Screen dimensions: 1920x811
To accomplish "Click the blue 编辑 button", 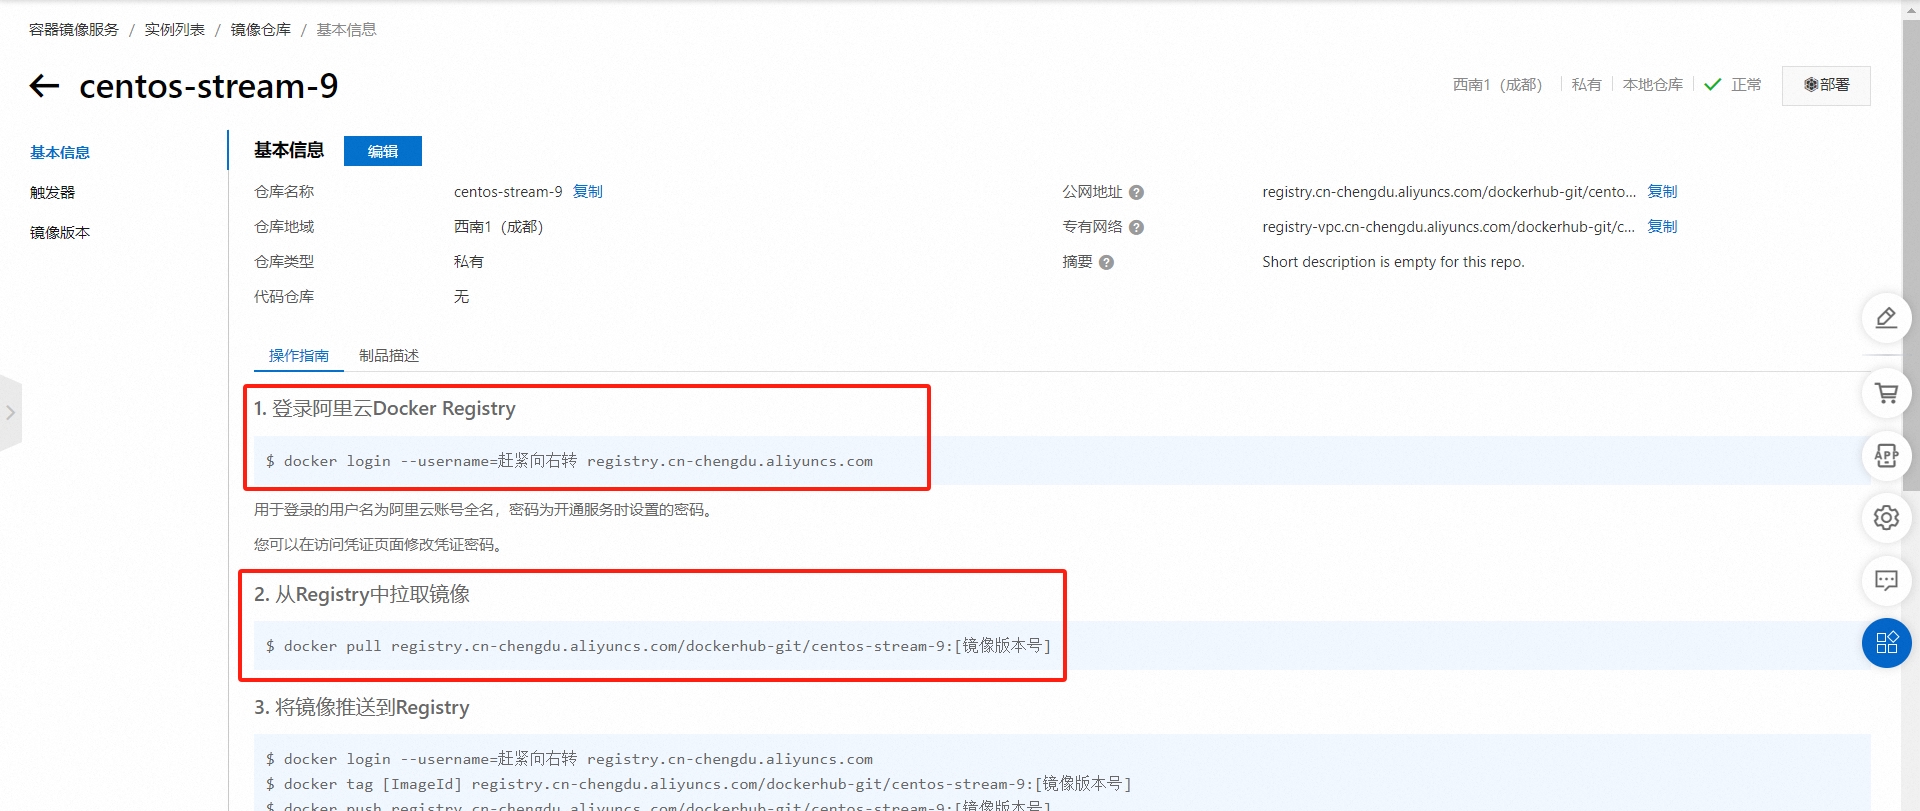I will [382, 151].
